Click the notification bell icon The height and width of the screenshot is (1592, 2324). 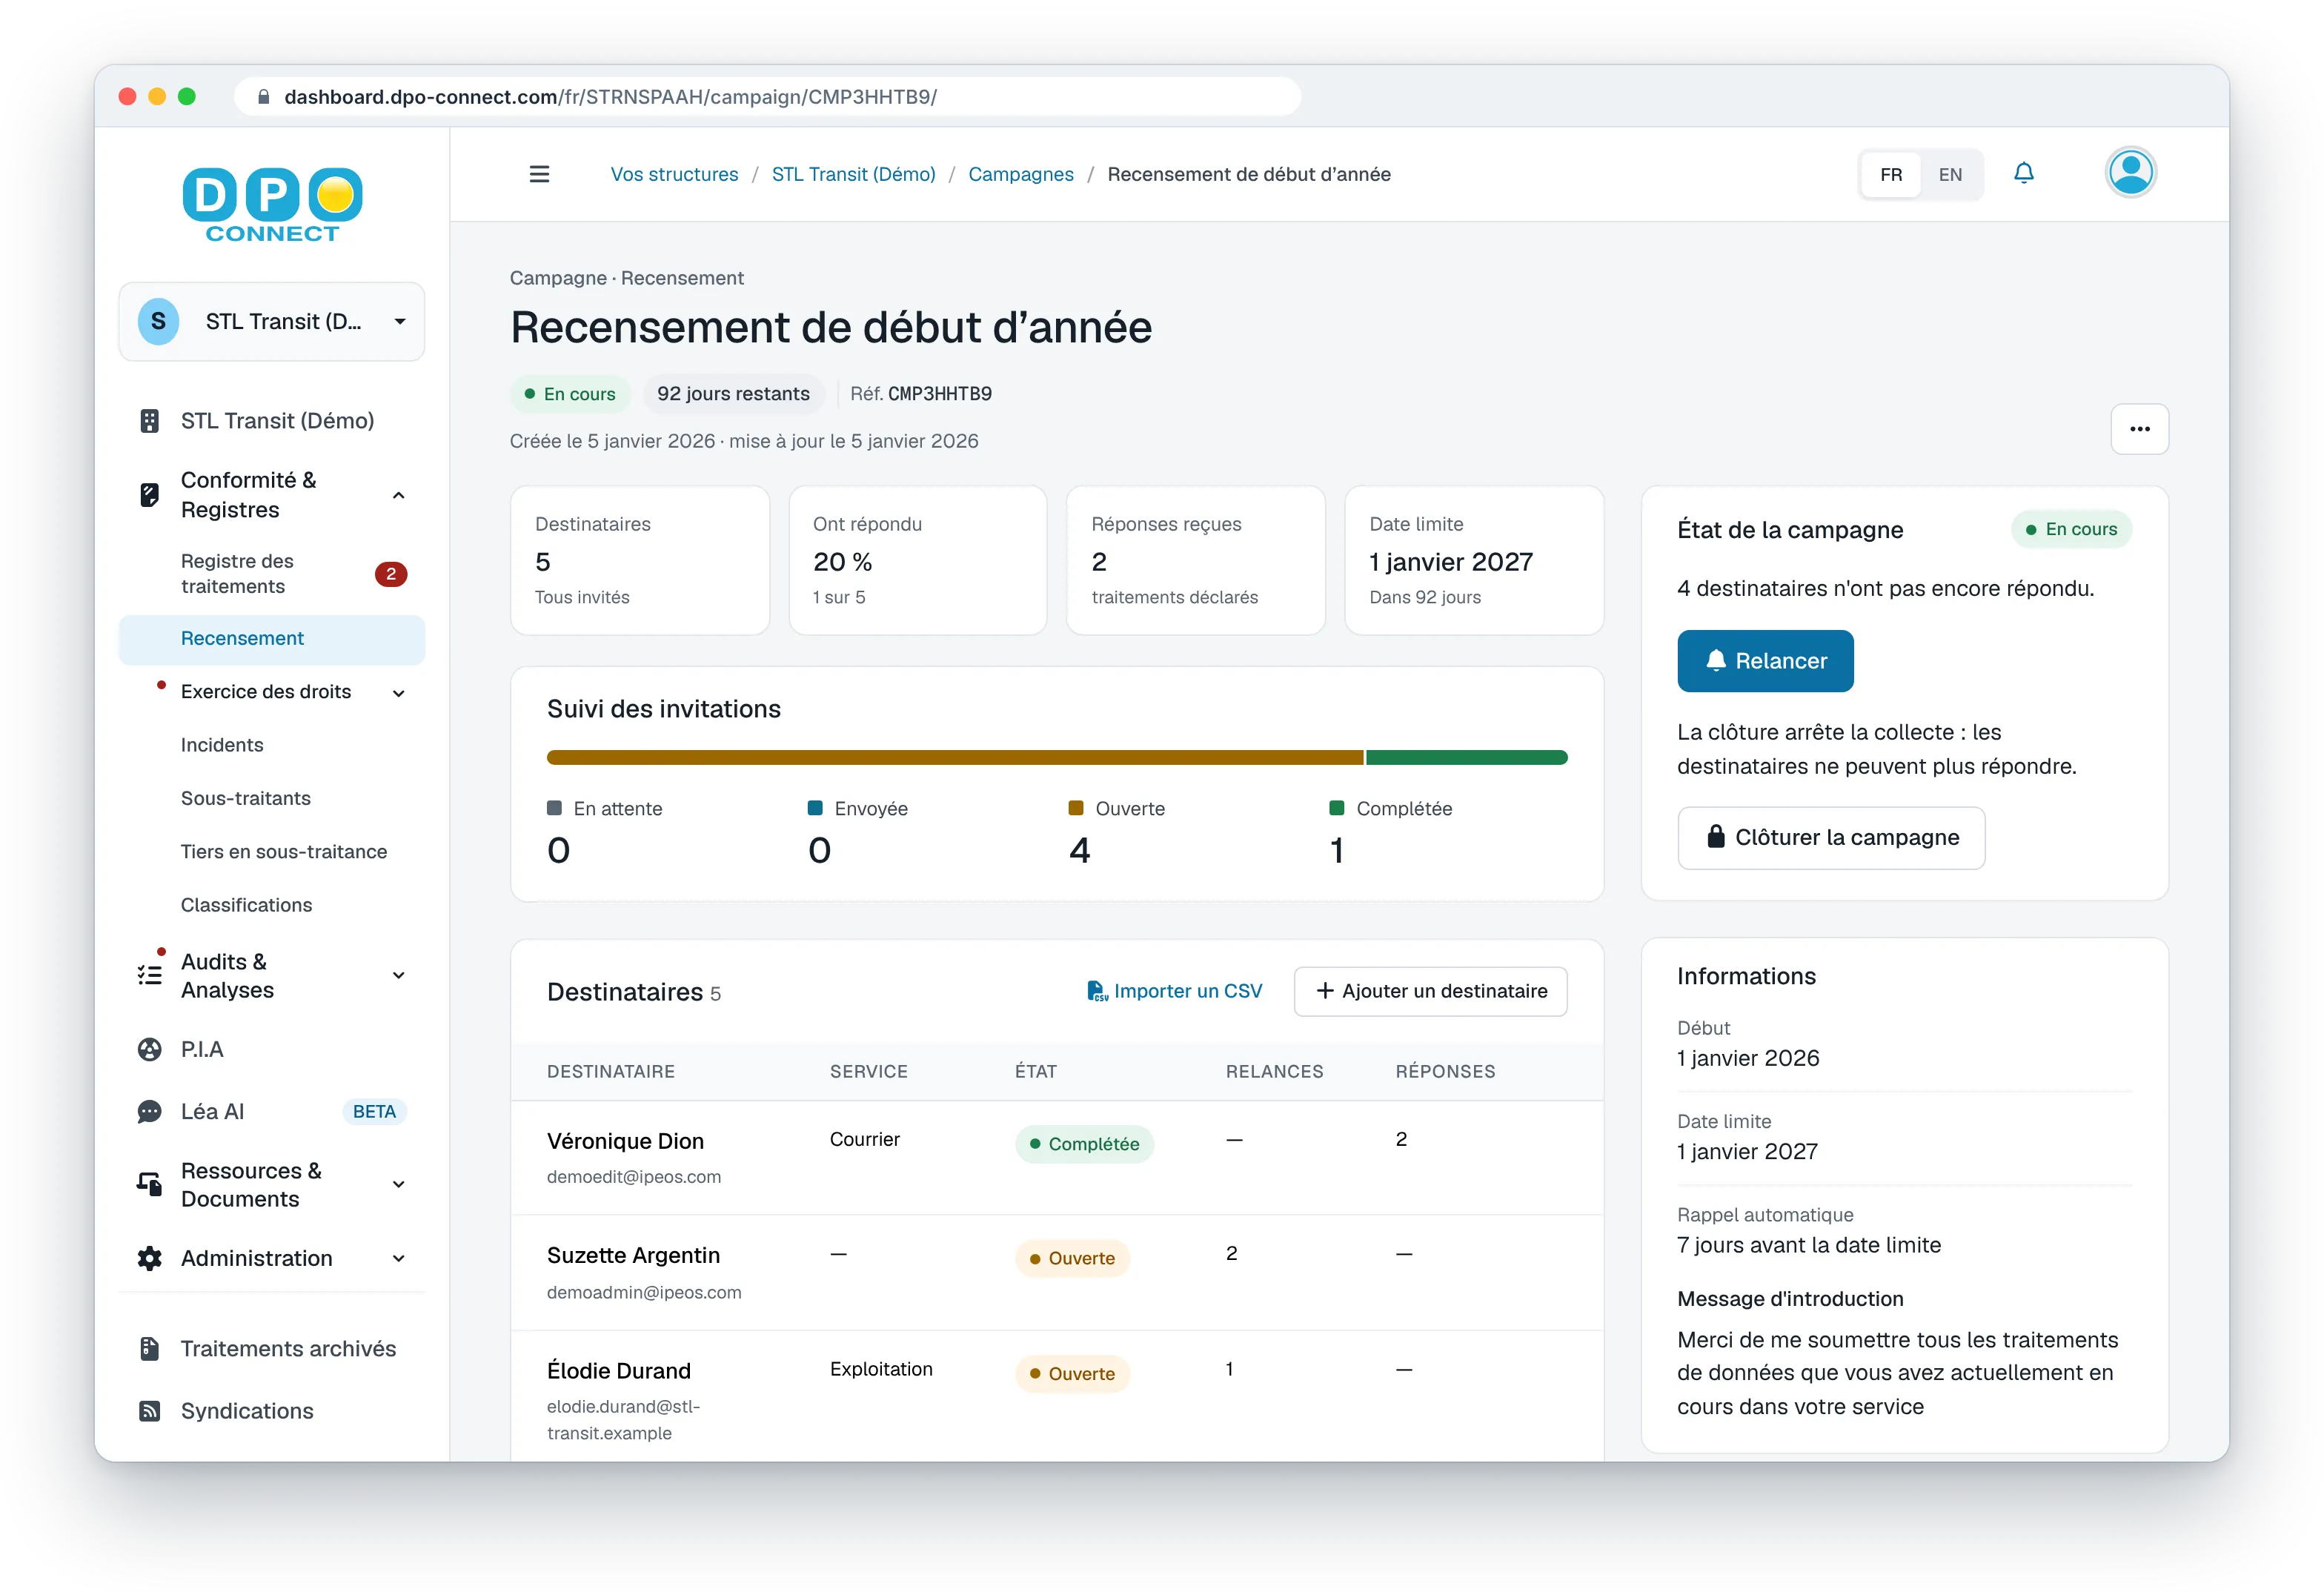tap(2024, 174)
